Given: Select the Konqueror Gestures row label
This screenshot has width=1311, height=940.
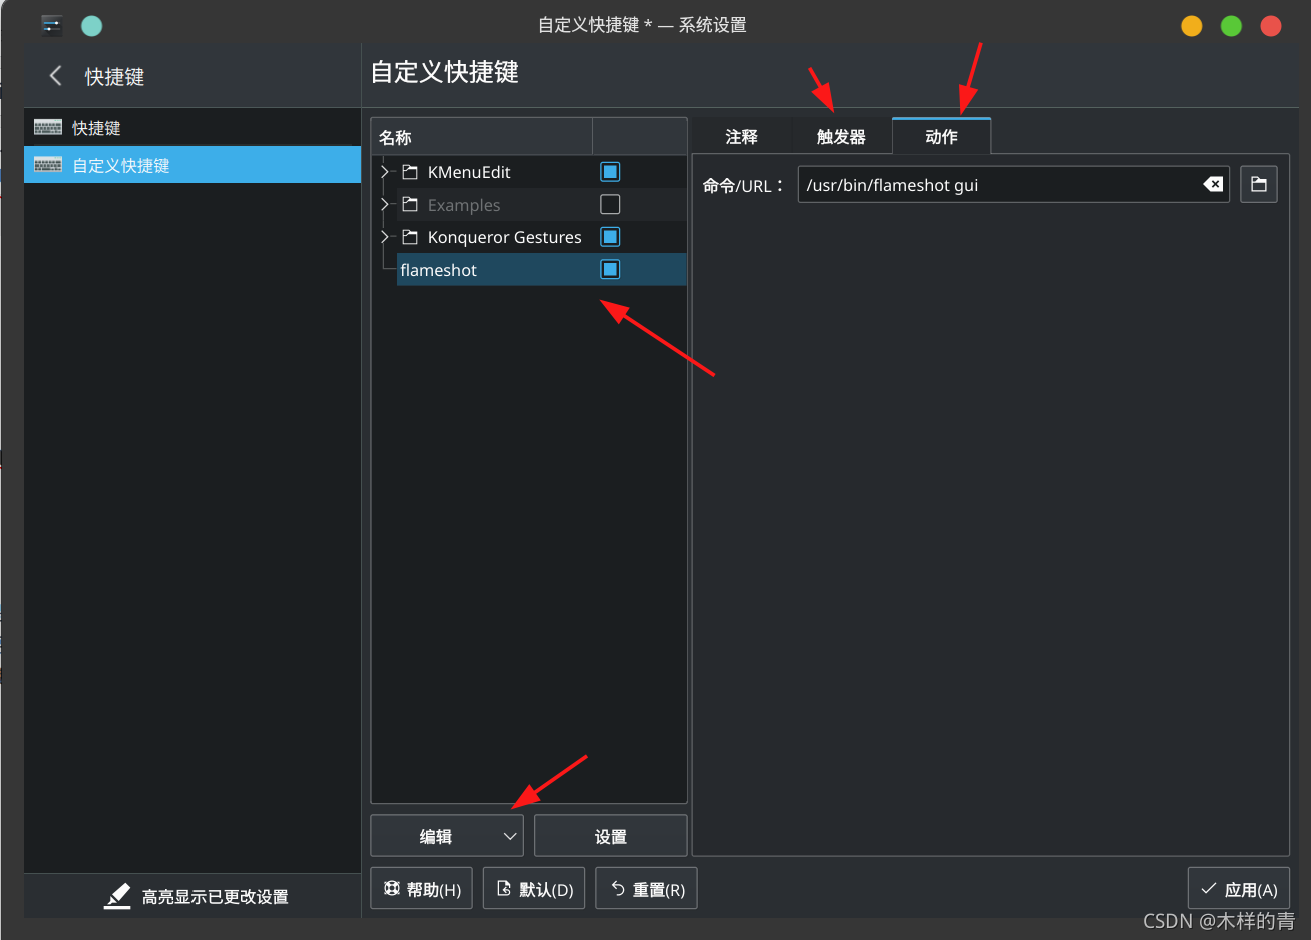Looking at the screenshot, I should [505, 237].
